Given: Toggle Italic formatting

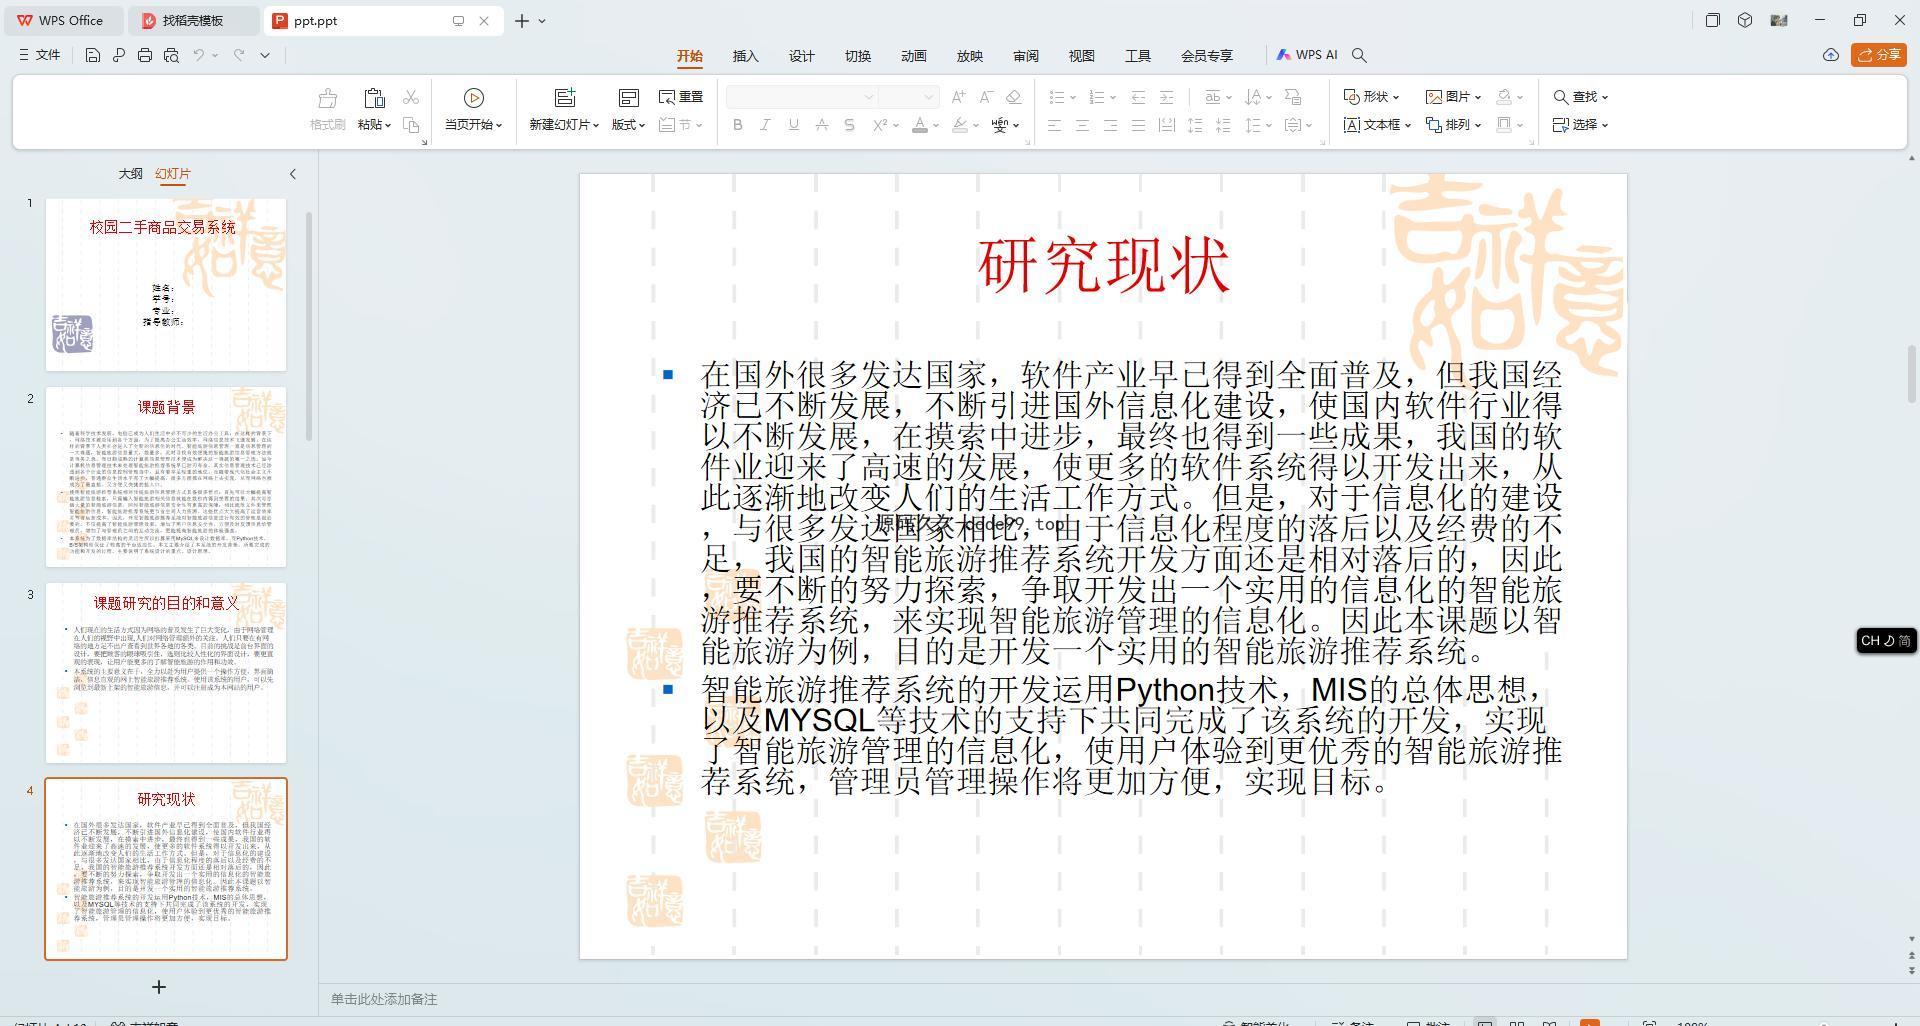Looking at the screenshot, I should tap(765, 125).
